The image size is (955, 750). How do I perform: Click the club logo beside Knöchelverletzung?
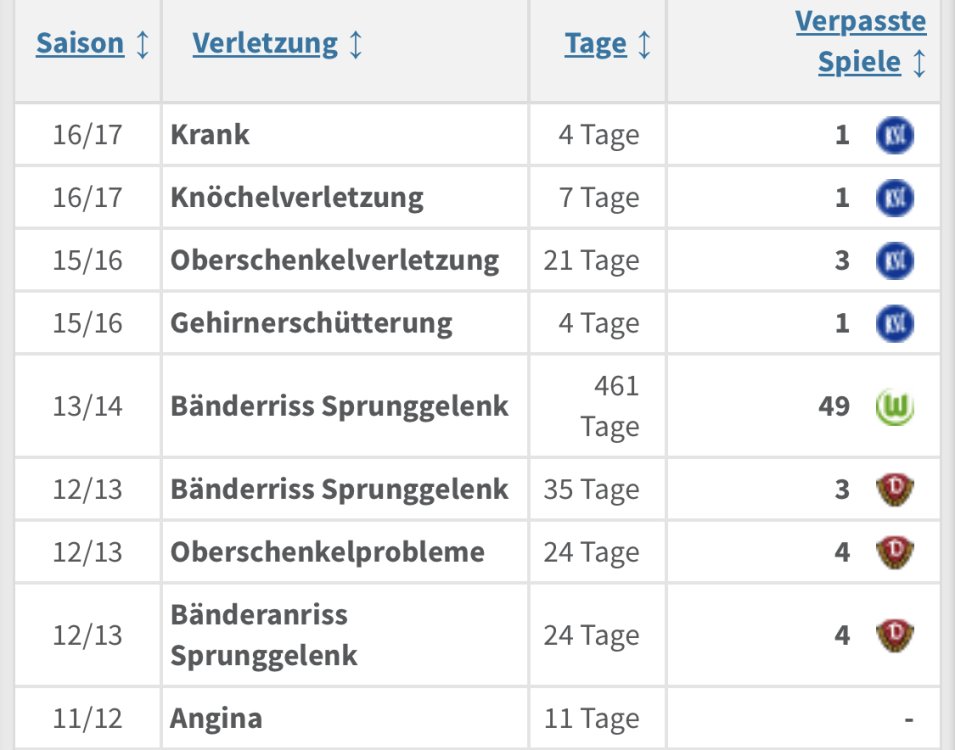894,198
